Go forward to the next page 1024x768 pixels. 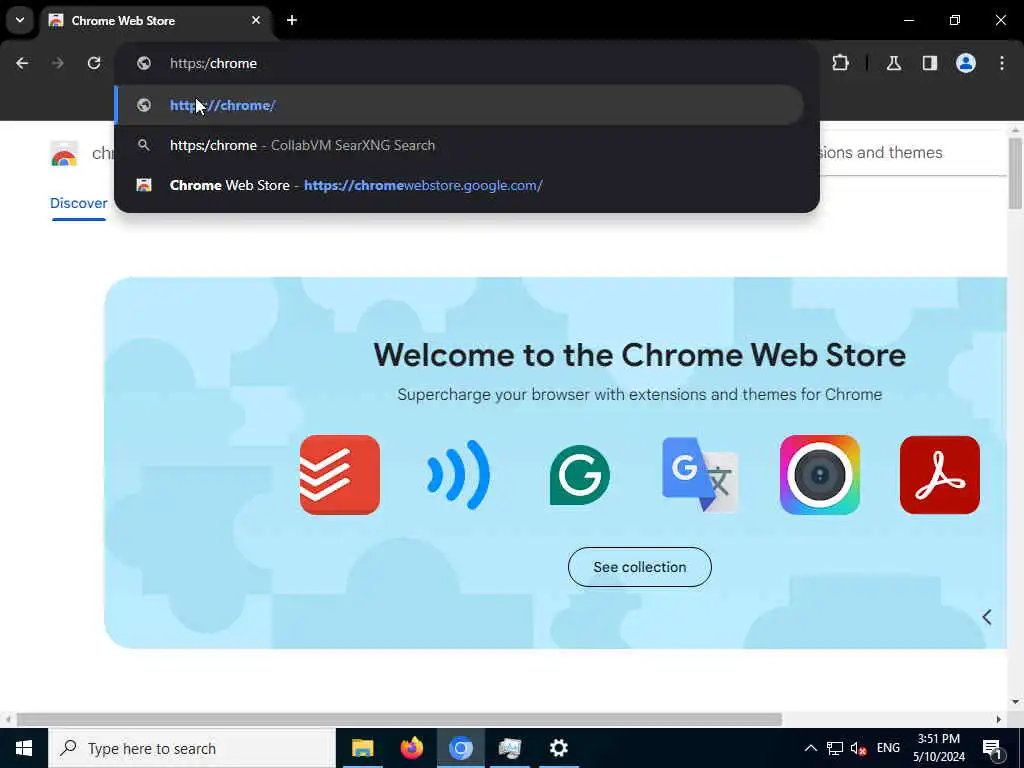tap(58, 63)
